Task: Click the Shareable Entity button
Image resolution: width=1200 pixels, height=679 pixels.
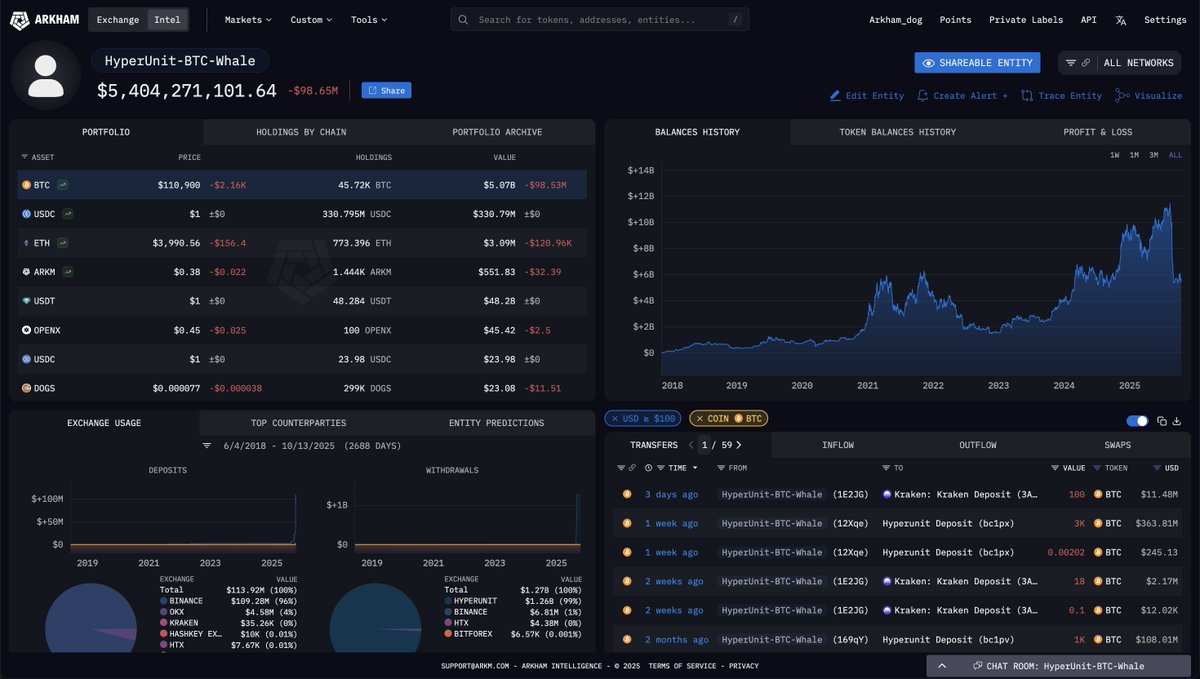Action: (976, 63)
